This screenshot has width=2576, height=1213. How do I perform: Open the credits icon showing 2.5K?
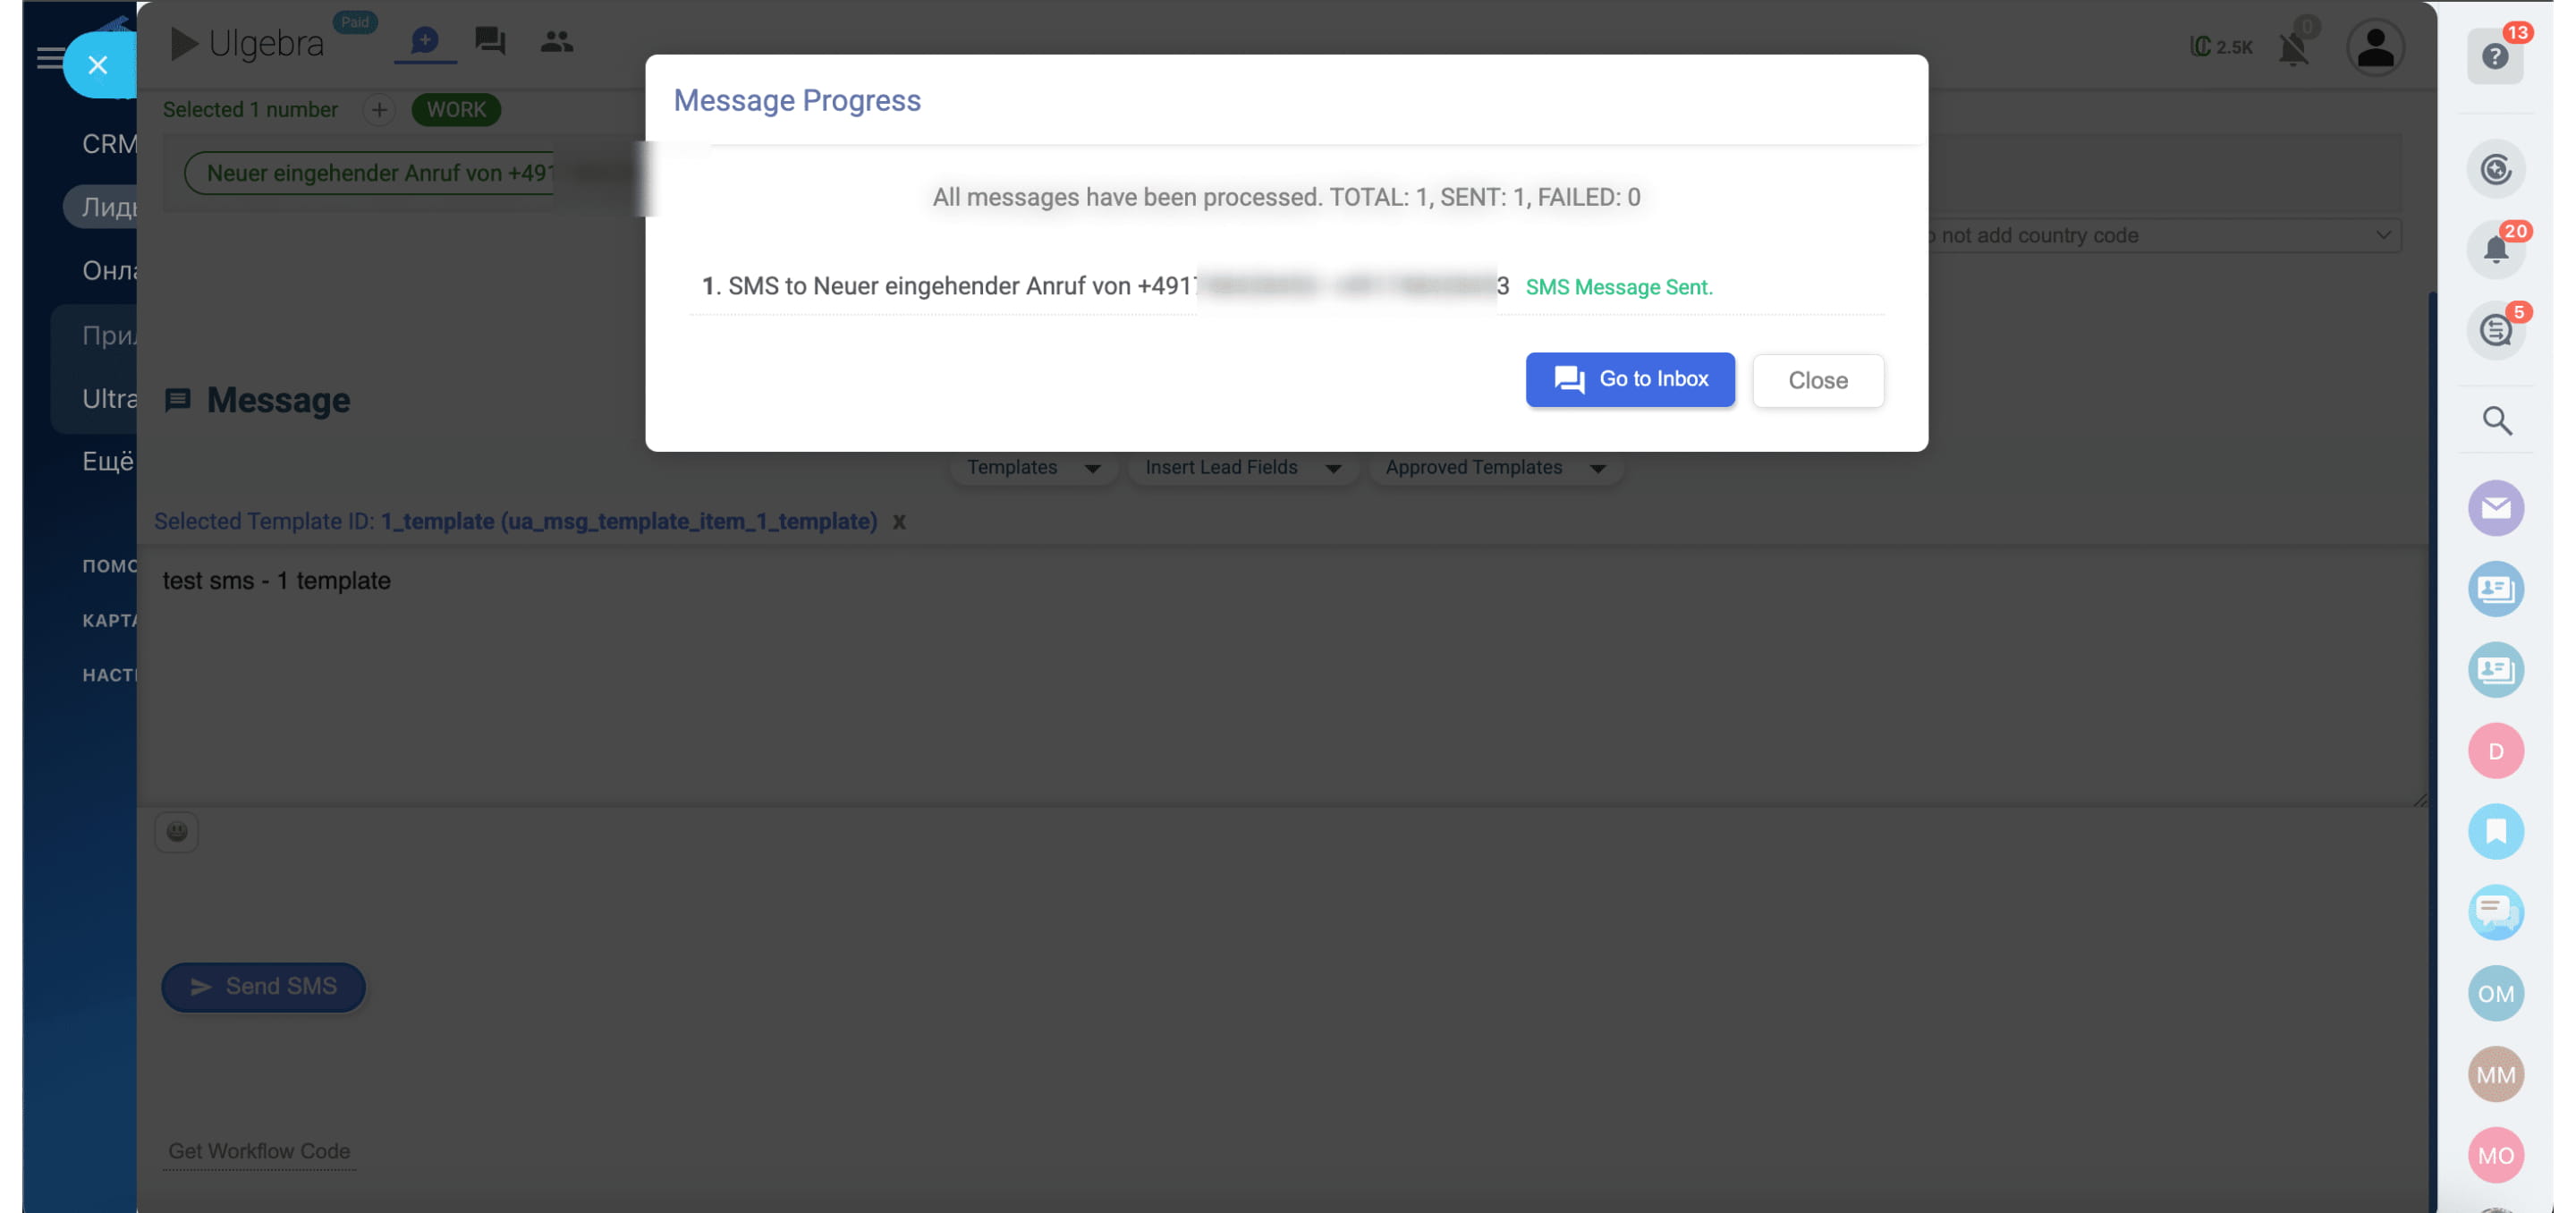(x=2221, y=46)
